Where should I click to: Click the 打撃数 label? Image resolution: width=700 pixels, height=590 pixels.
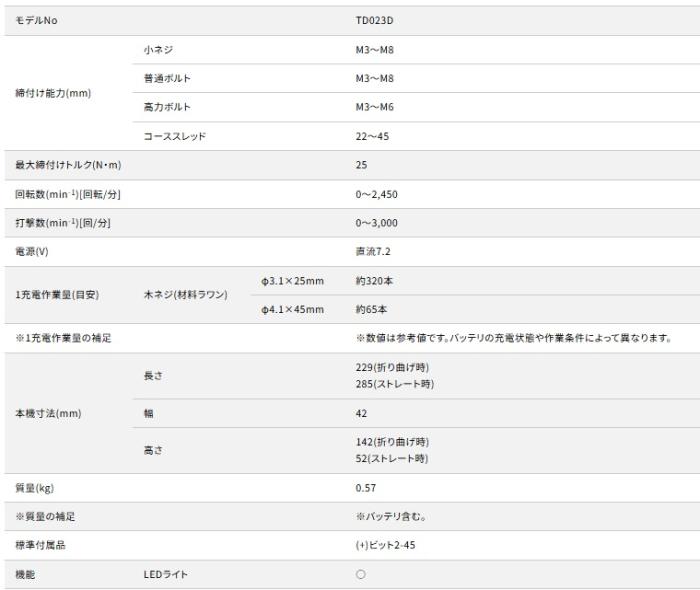point(63,223)
